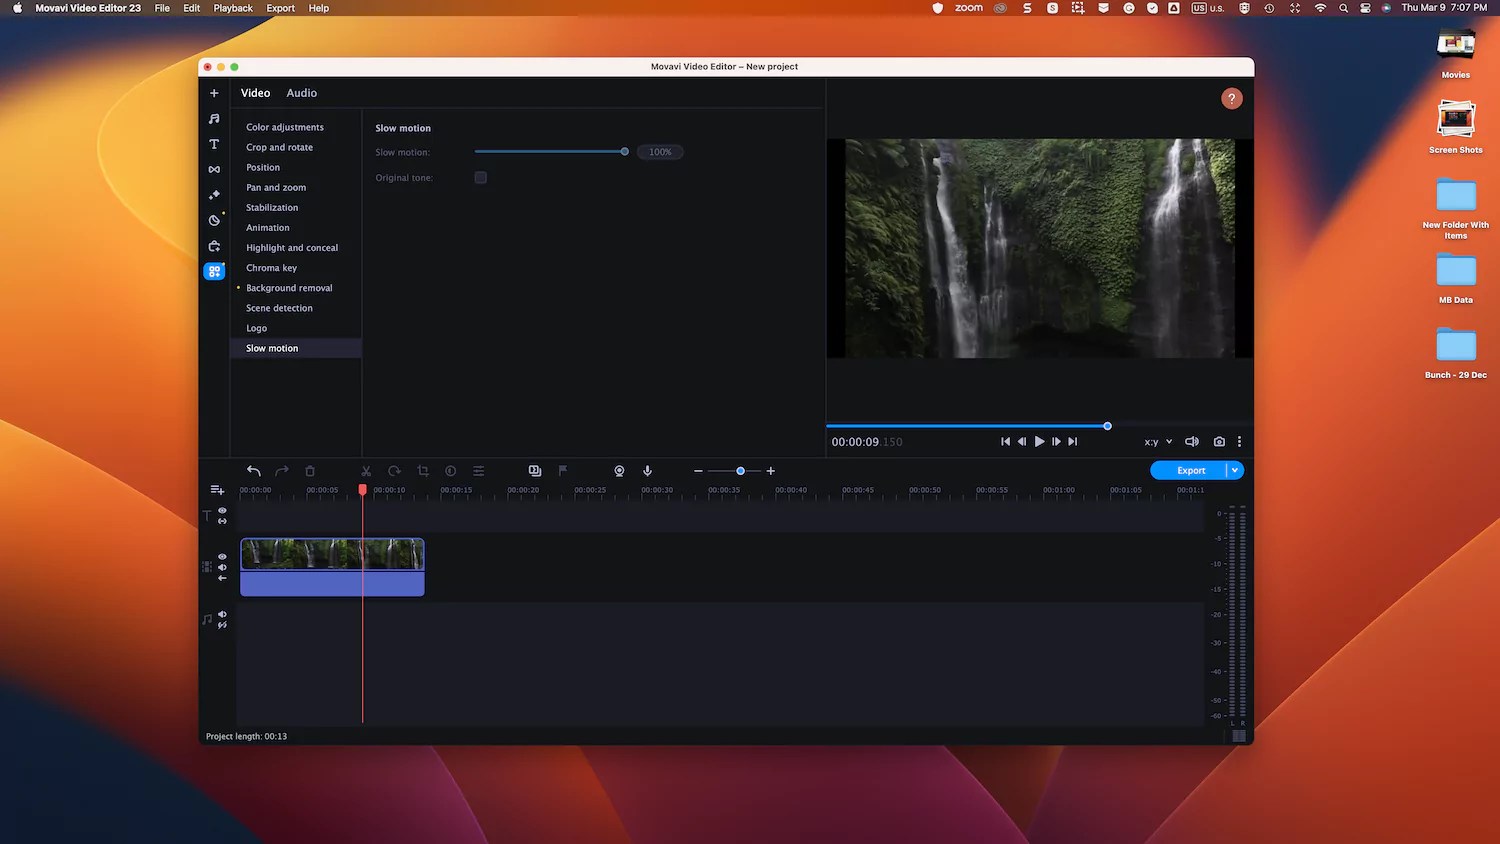Open the Transitions panel icon in the sidebar
1500x844 pixels.
pos(213,168)
